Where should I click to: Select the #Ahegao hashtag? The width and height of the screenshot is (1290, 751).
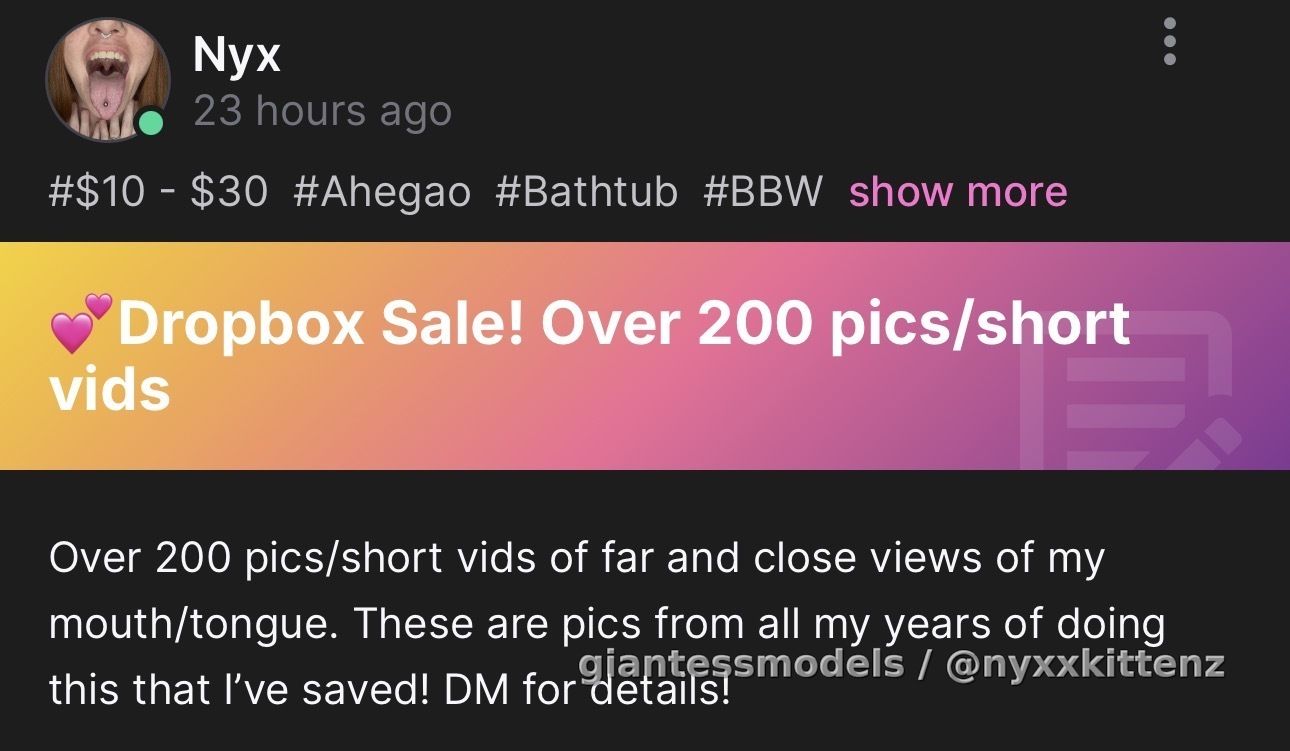tap(382, 191)
